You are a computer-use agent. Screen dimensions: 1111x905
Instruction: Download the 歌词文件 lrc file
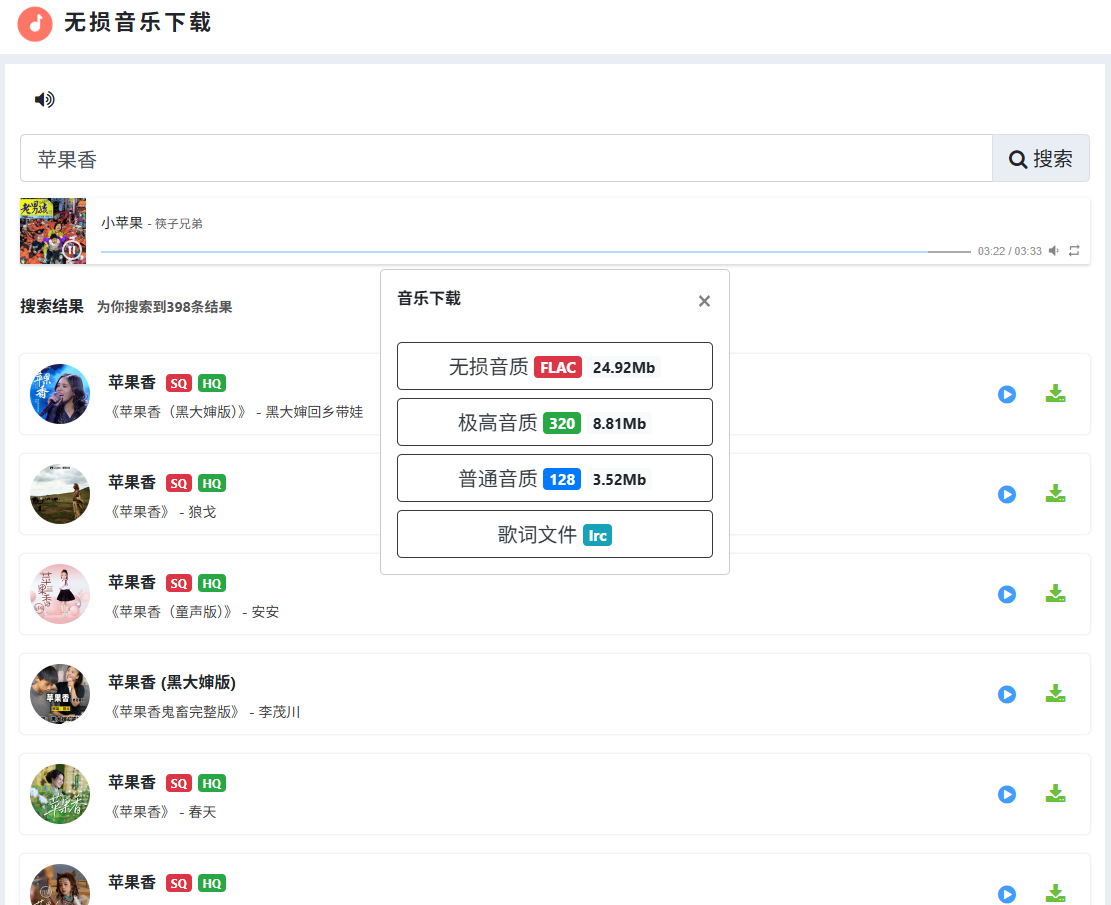(x=554, y=534)
